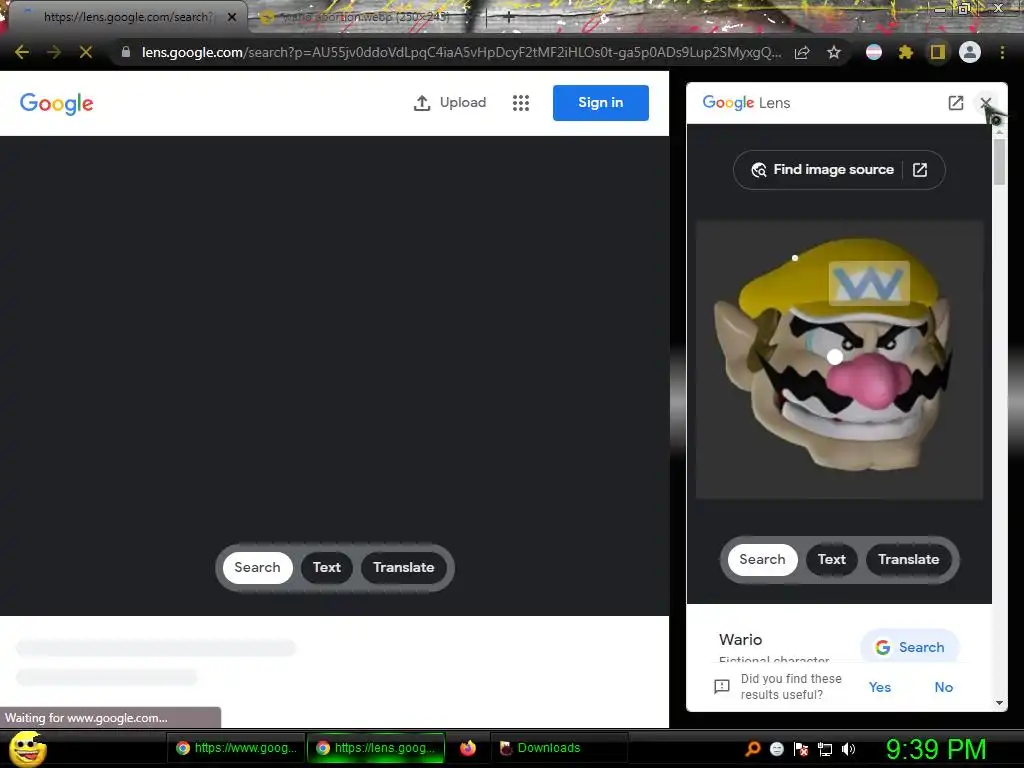Open the Chrome three-dot menu
The width and height of the screenshot is (1024, 768).
pos(1002,52)
